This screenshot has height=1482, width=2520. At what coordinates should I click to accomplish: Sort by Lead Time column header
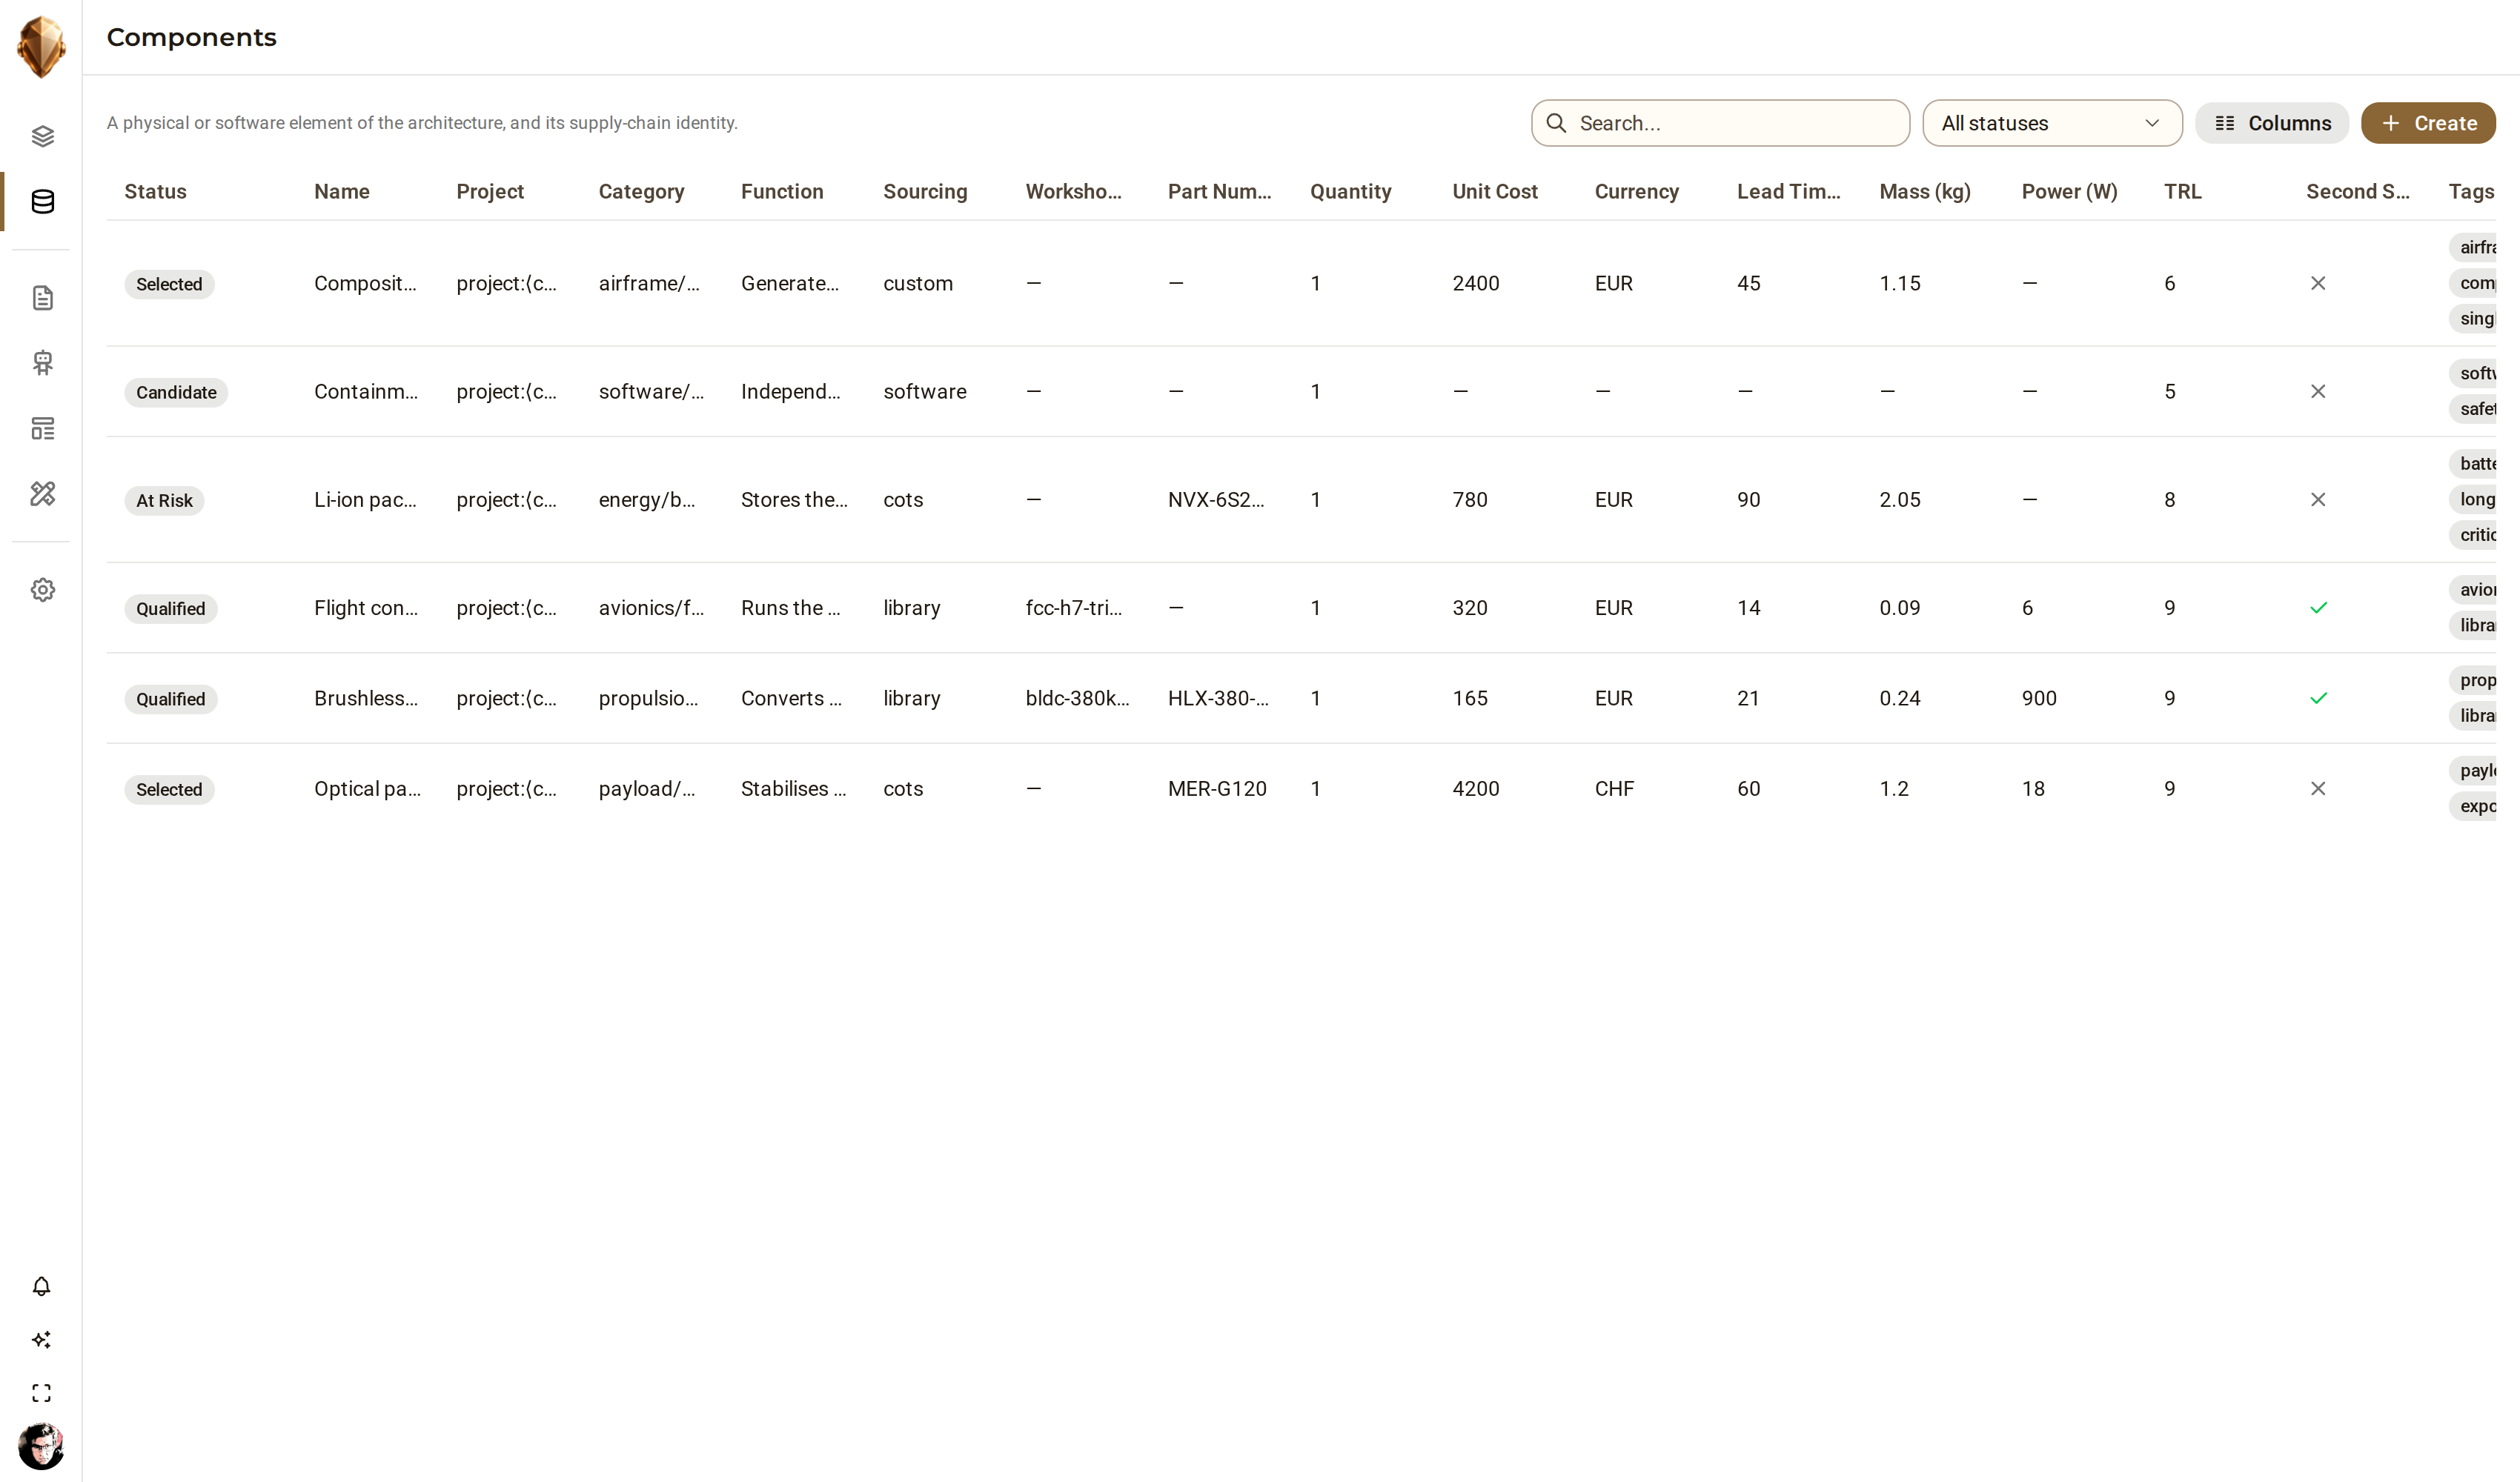[1788, 191]
